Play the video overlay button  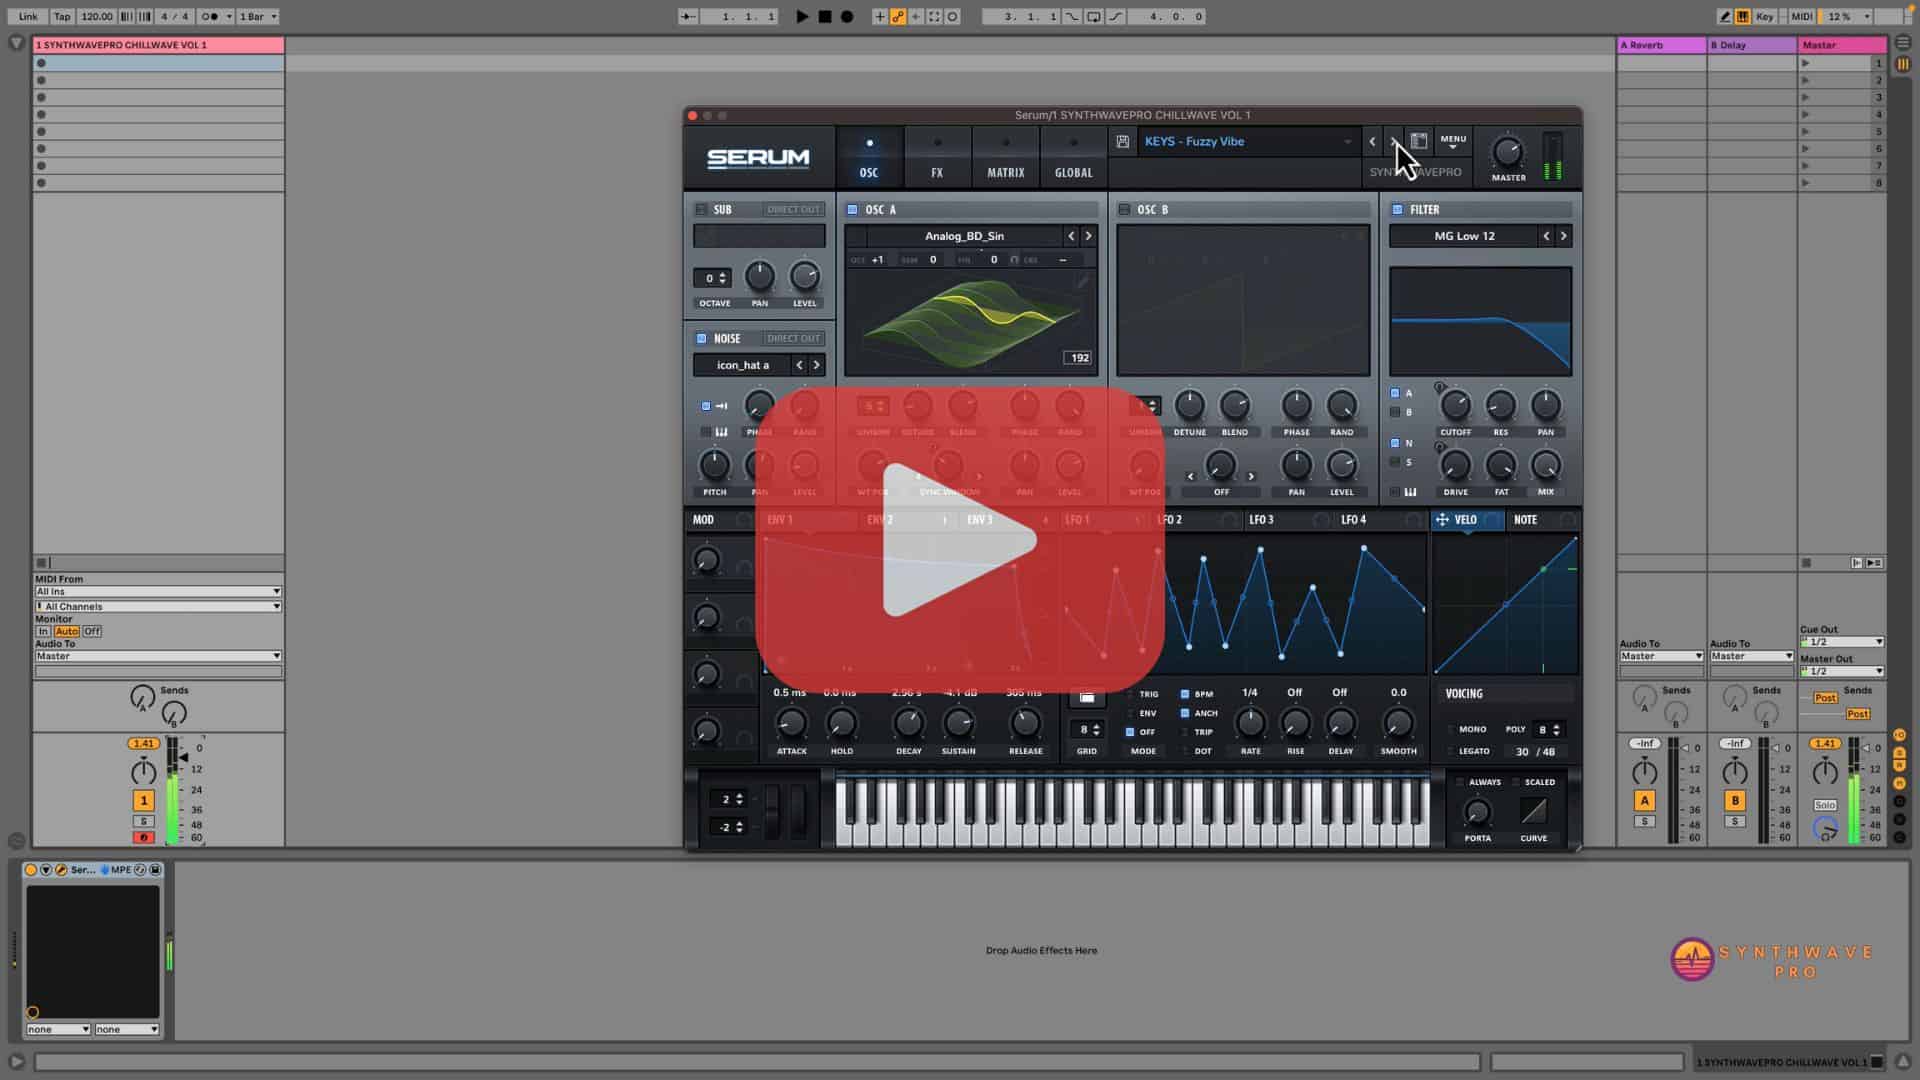(960, 540)
